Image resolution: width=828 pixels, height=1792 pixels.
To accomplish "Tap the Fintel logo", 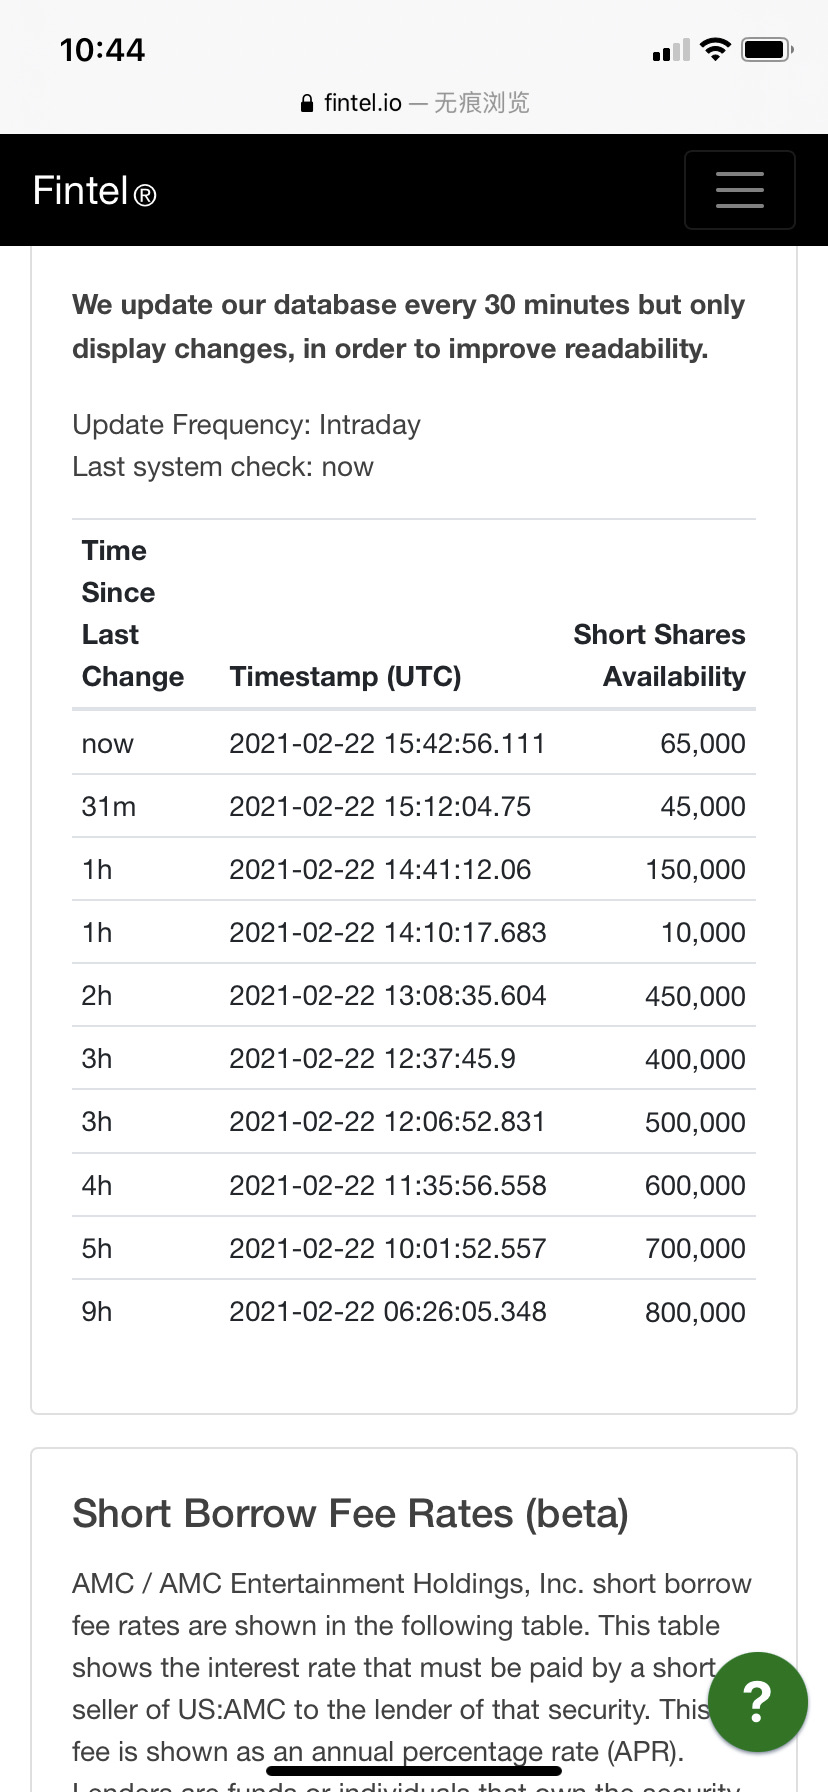I will click(x=95, y=190).
